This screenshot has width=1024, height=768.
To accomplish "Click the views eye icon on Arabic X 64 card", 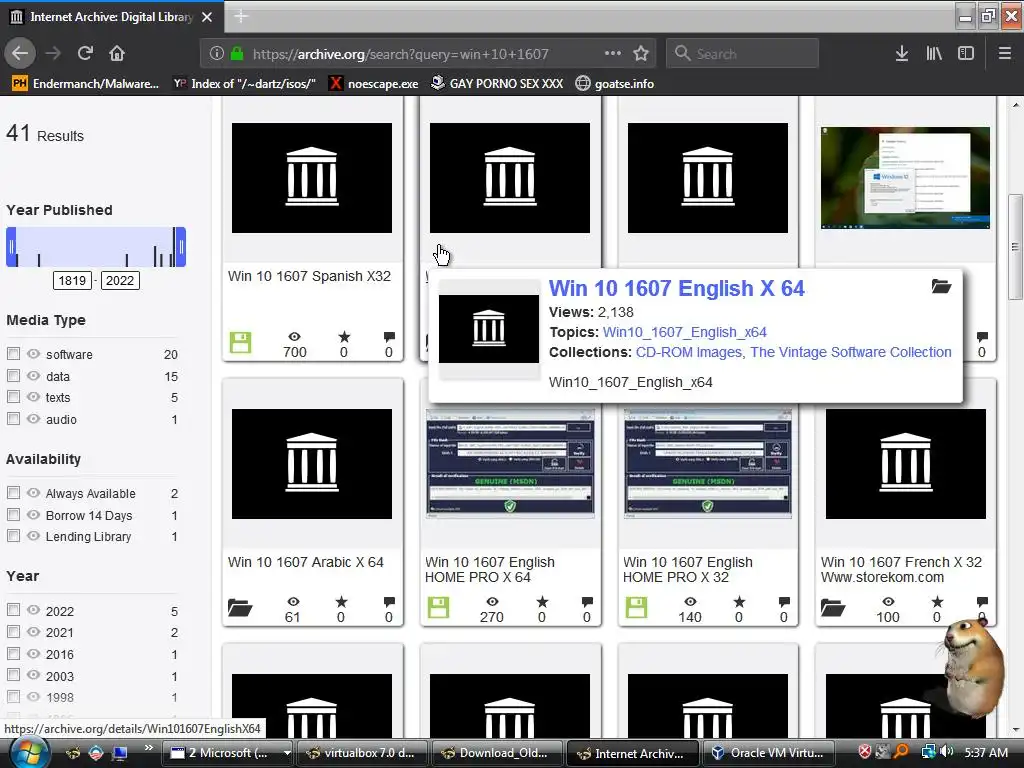I will [x=293, y=601].
